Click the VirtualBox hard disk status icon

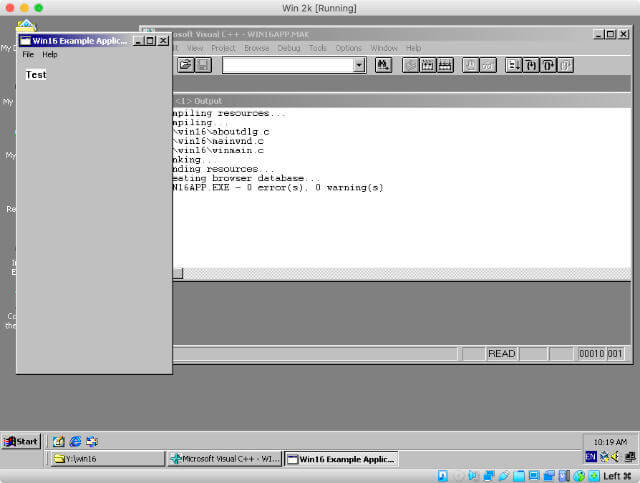[x=443, y=476]
